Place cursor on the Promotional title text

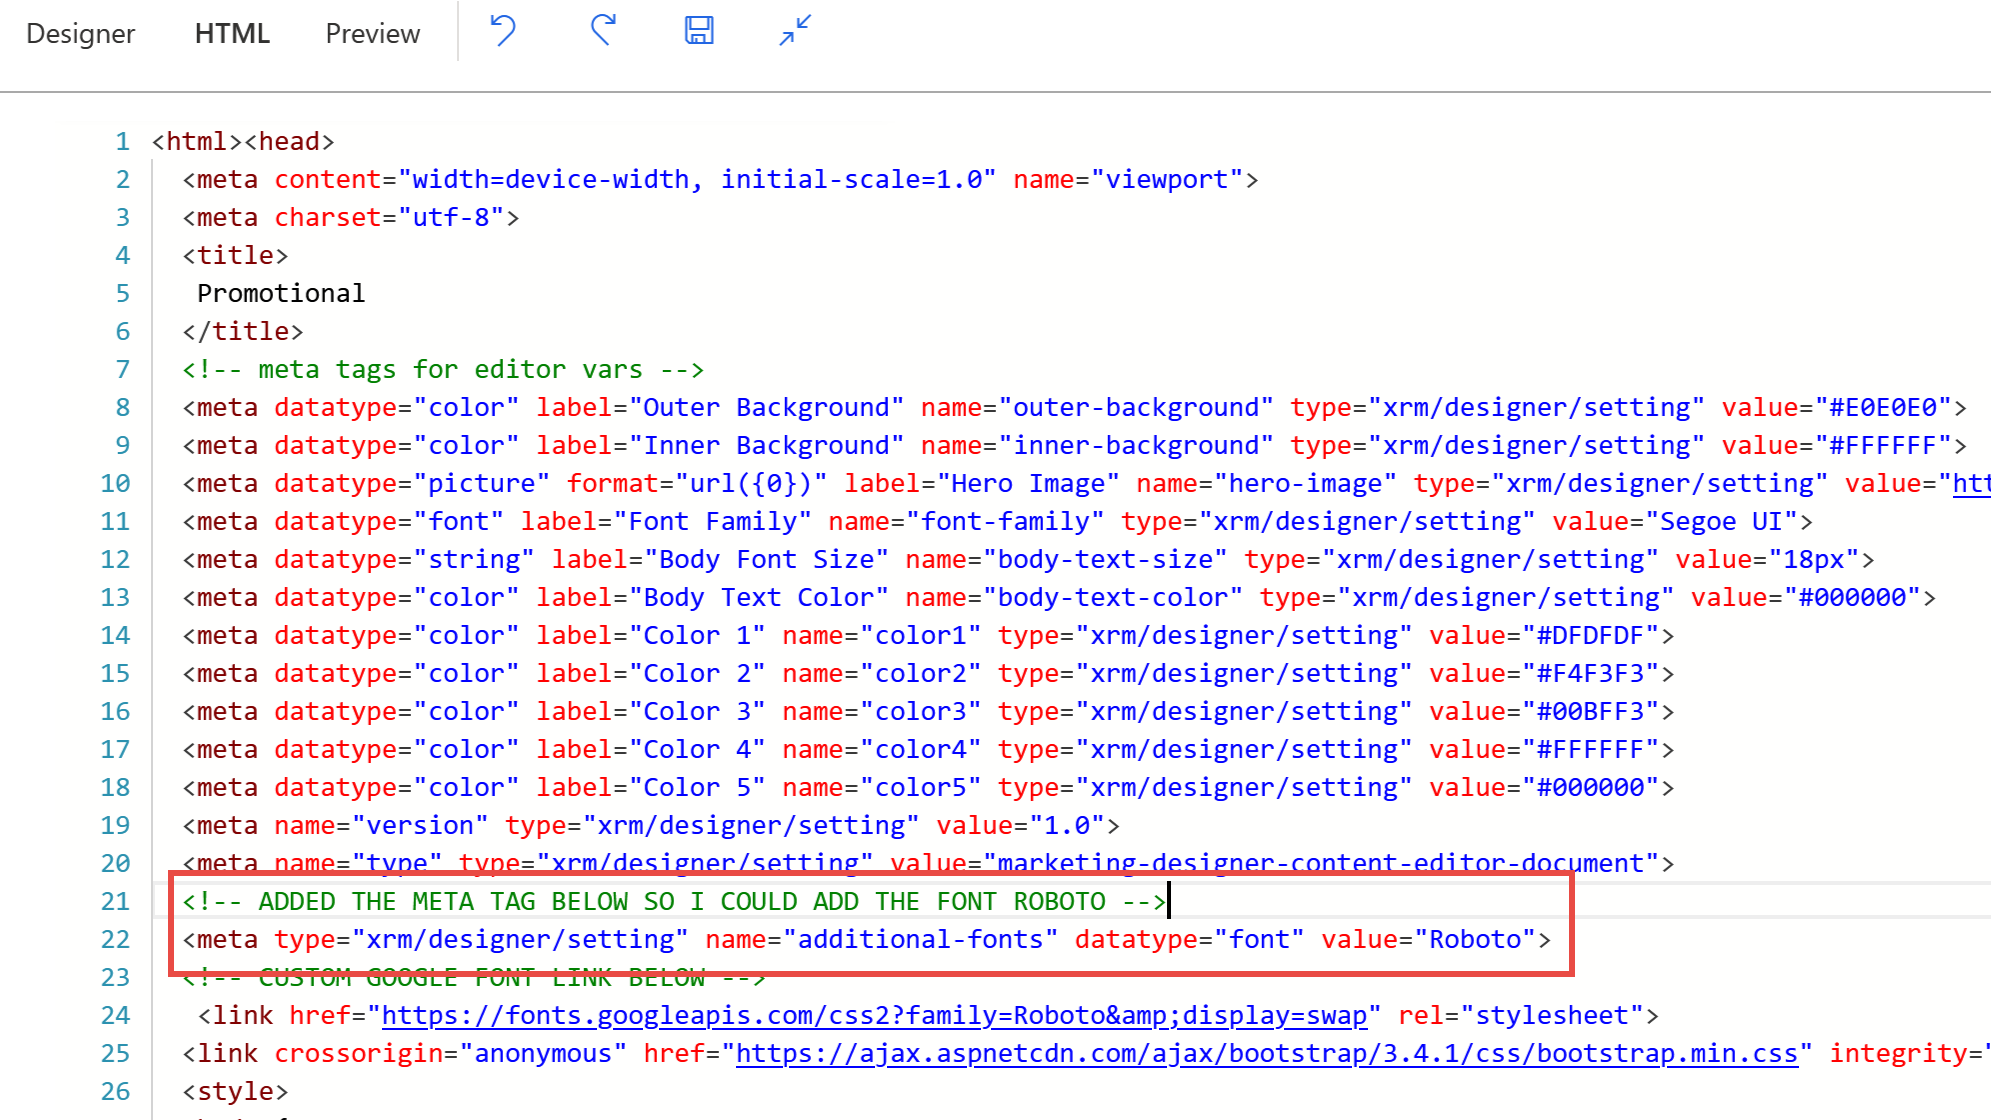[x=280, y=292]
